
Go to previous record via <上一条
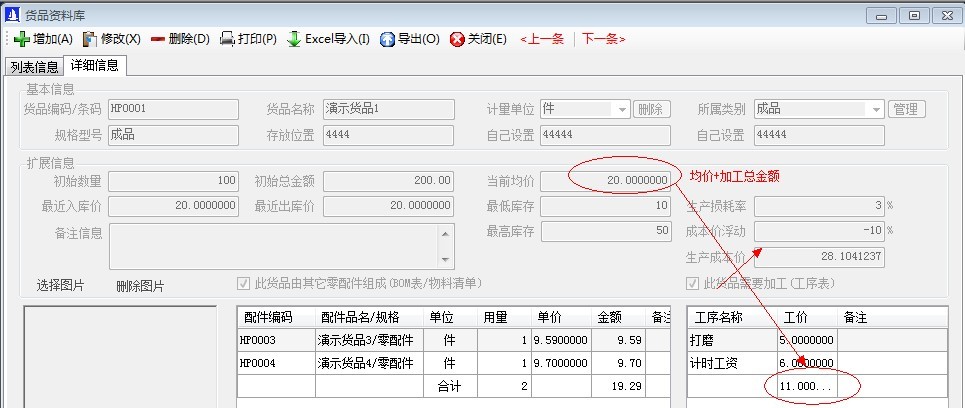543,39
